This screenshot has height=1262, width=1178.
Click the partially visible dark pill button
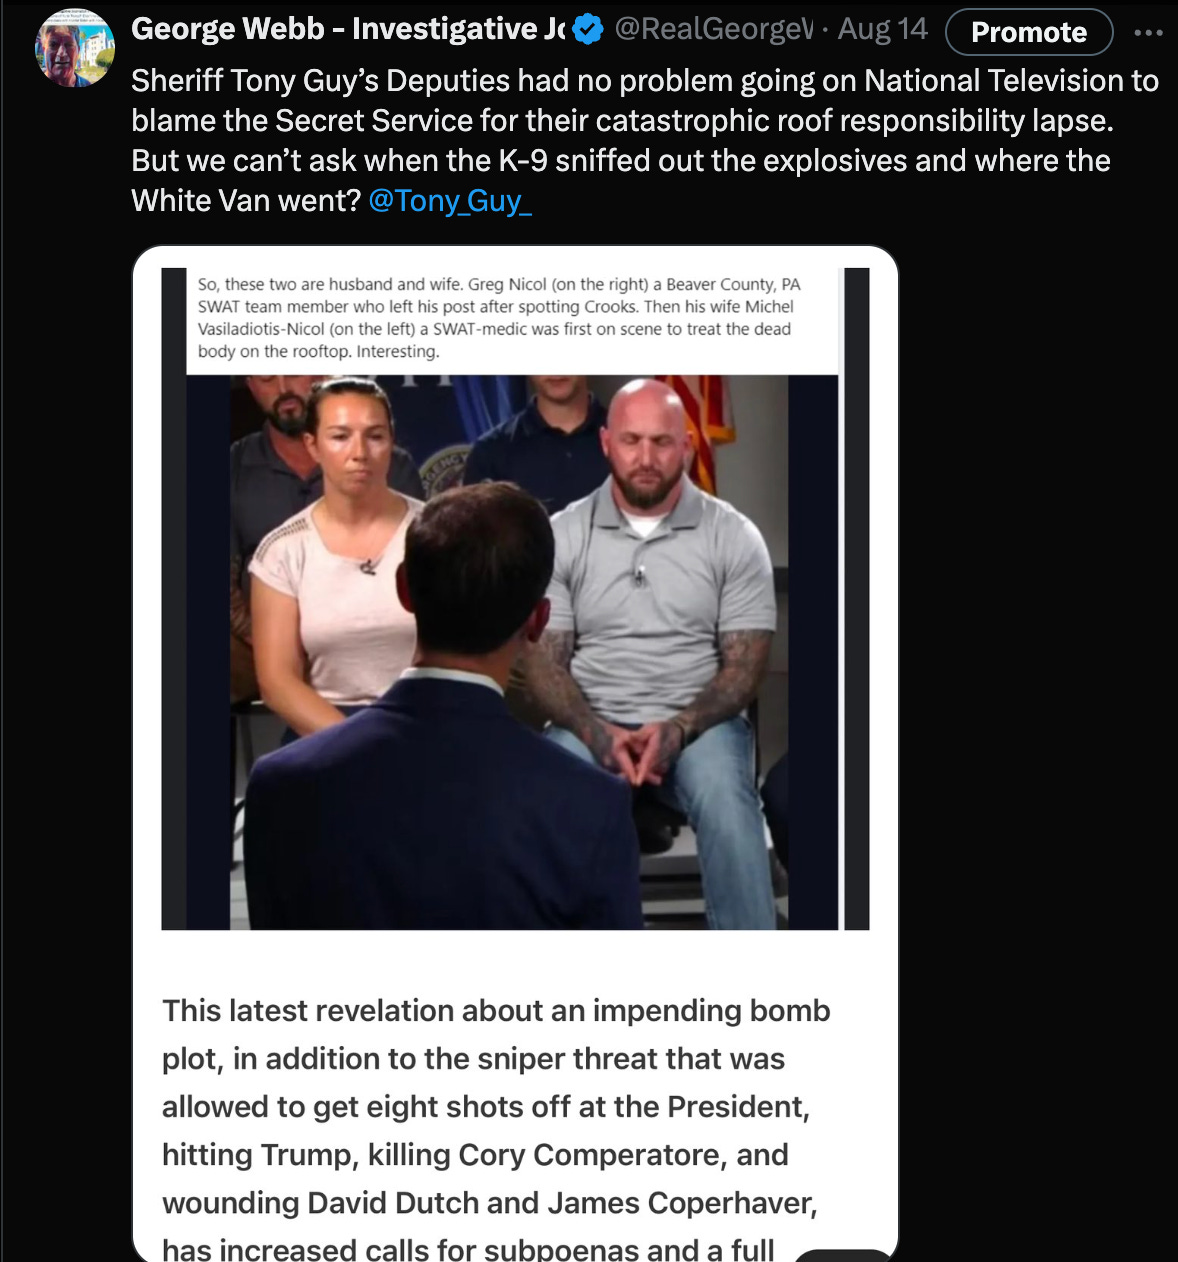coord(843,1256)
